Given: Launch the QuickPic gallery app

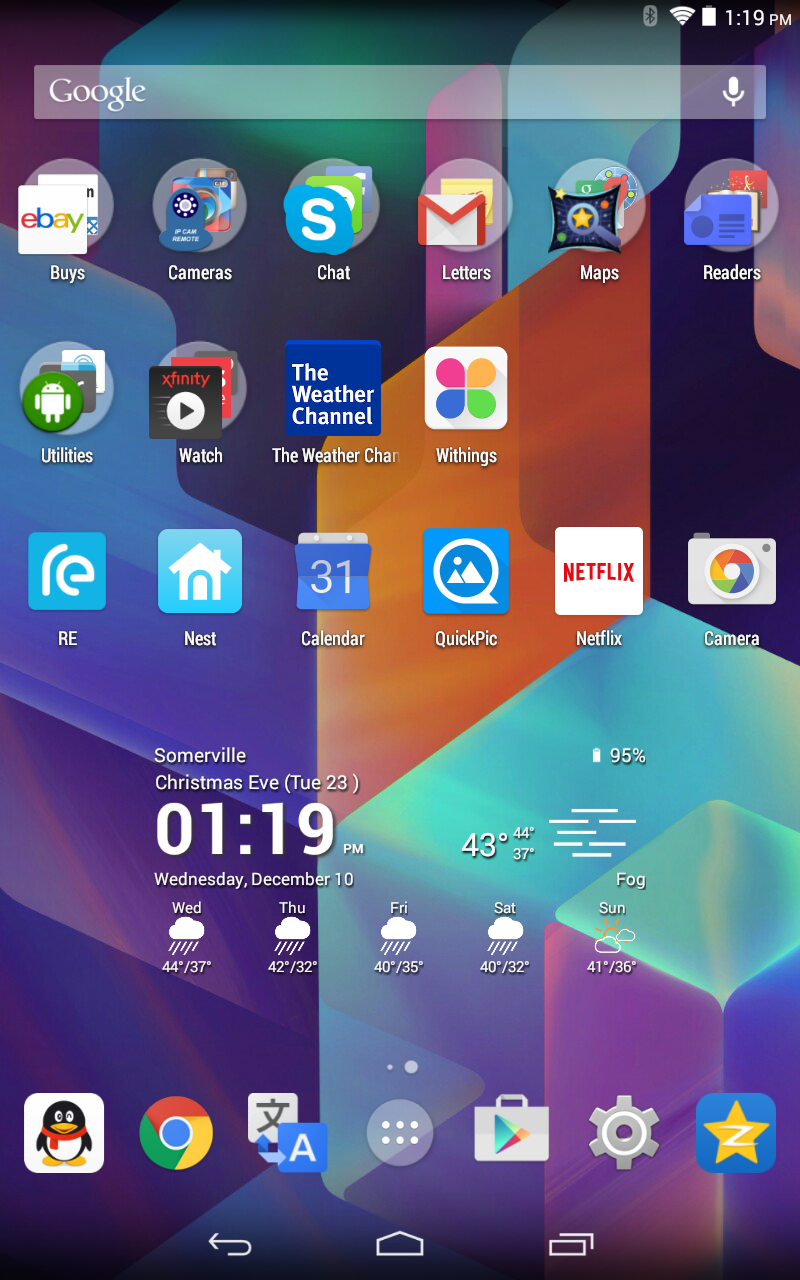Looking at the screenshot, I should pyautogui.click(x=466, y=571).
